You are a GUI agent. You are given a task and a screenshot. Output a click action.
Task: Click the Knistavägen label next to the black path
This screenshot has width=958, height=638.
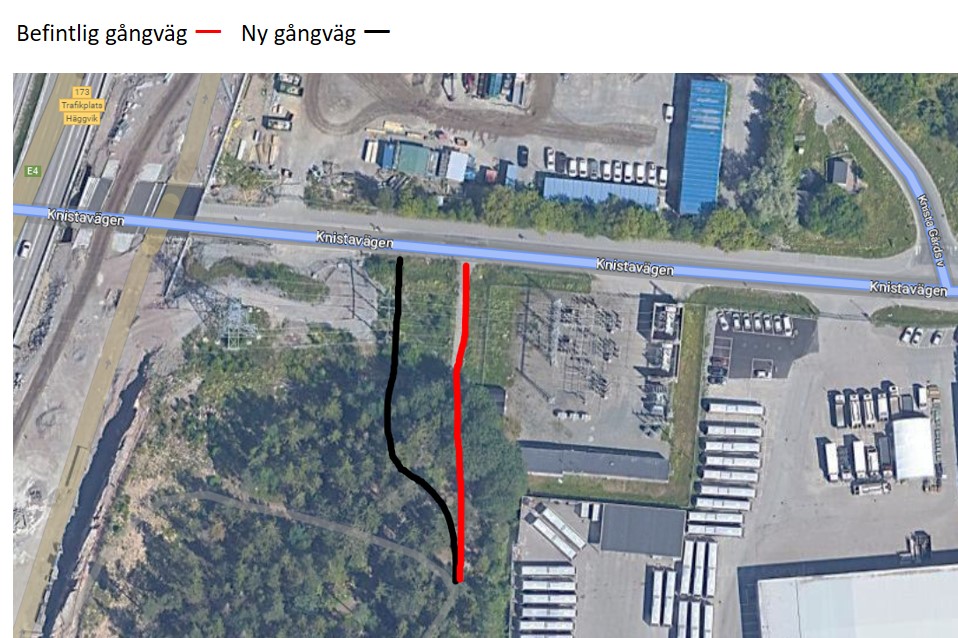[354, 240]
